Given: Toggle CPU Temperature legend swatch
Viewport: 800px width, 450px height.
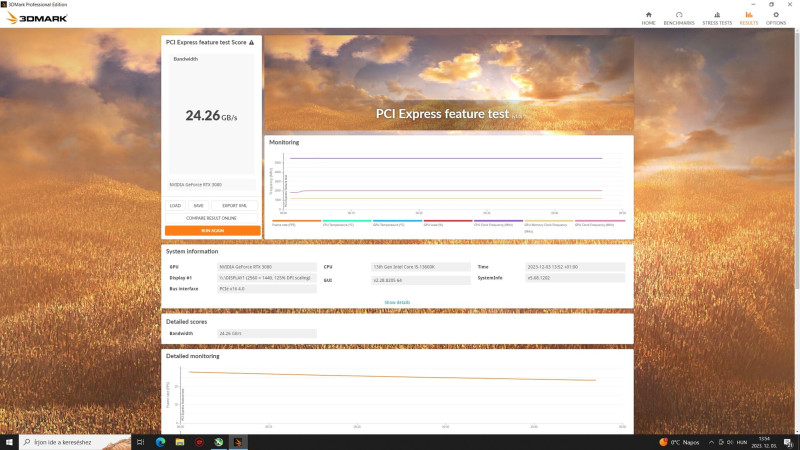Looking at the screenshot, I should coord(347,221).
